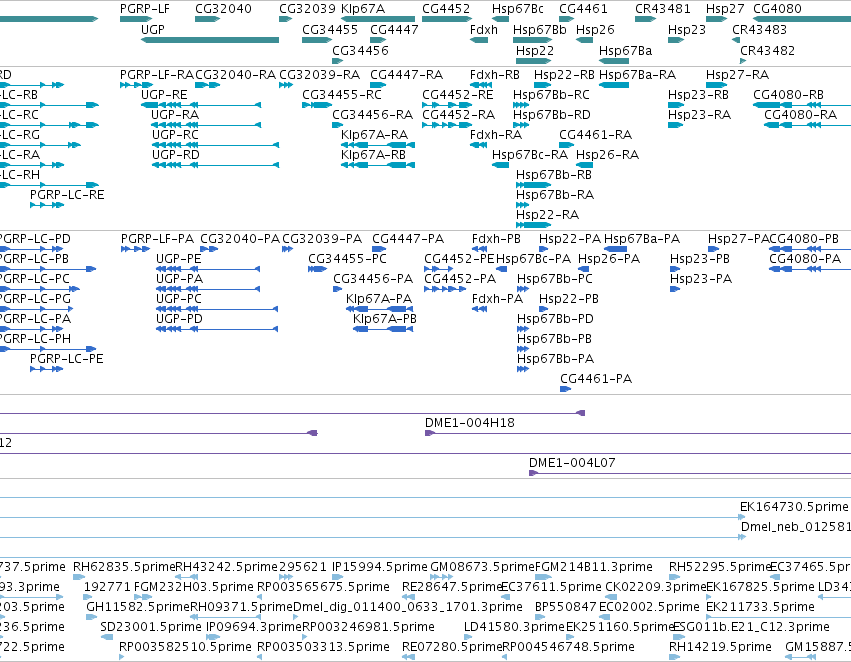The image size is (851, 662).
Task: Select the CG32040 gene label
Action: 224,9
